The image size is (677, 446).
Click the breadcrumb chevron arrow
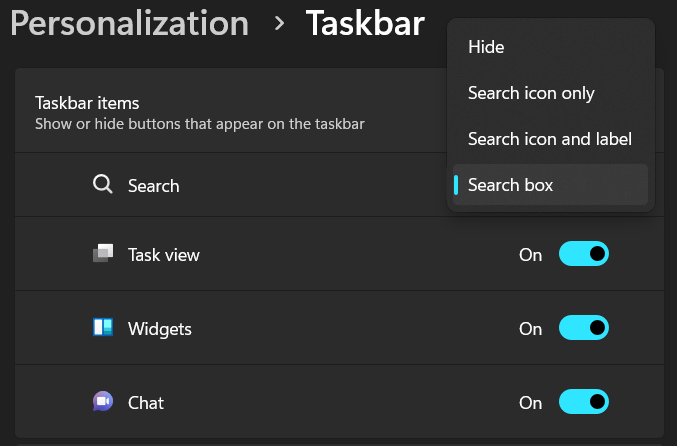point(279,23)
